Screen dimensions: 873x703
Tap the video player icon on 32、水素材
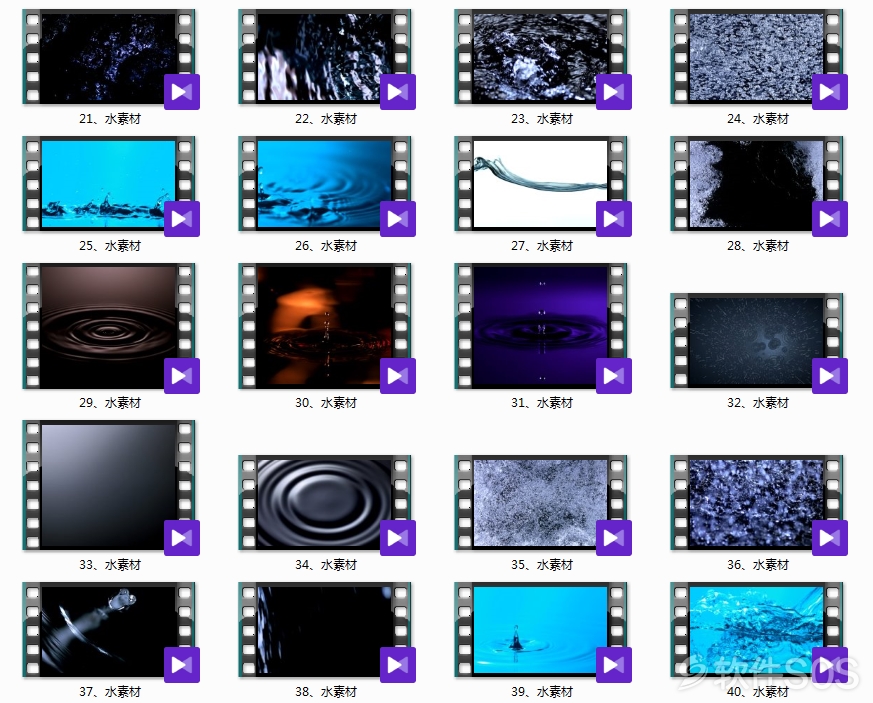point(830,376)
